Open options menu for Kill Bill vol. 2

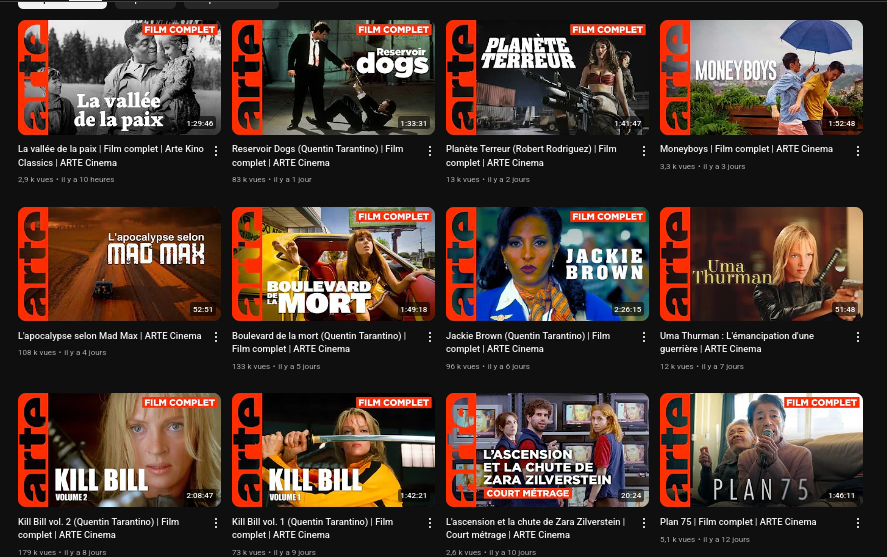coord(216,523)
